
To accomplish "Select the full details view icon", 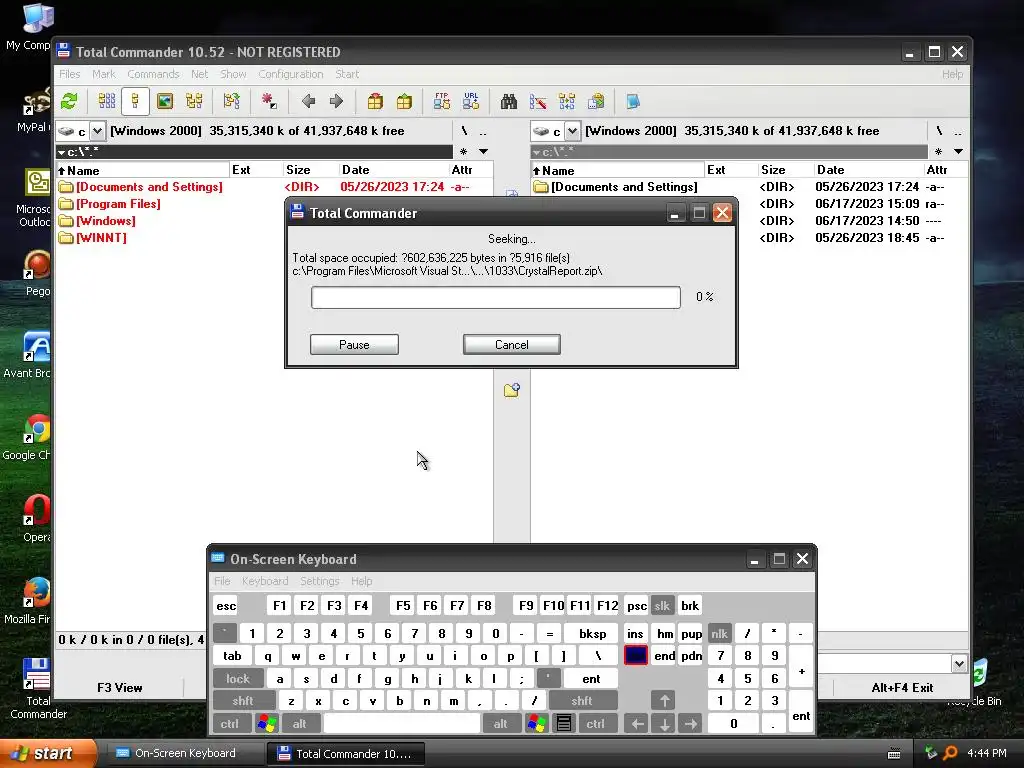I will (135, 101).
